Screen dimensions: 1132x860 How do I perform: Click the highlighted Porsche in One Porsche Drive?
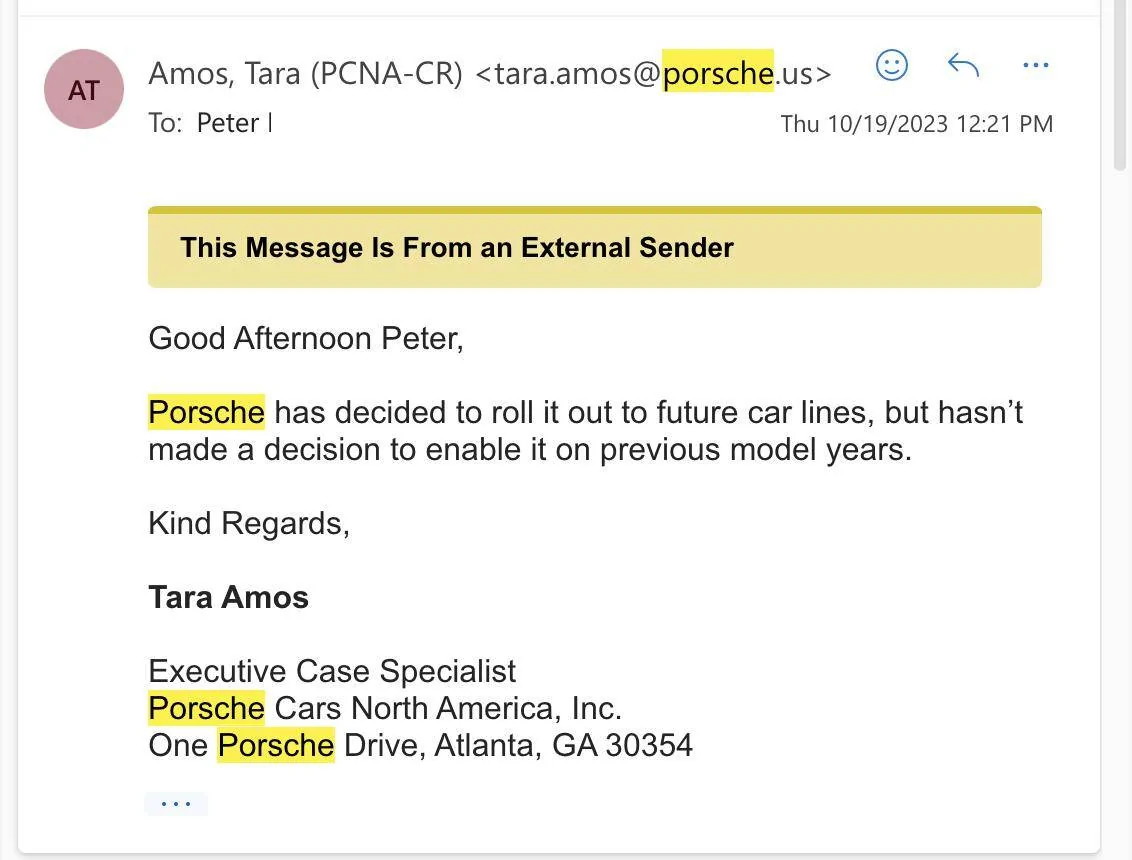(277, 745)
